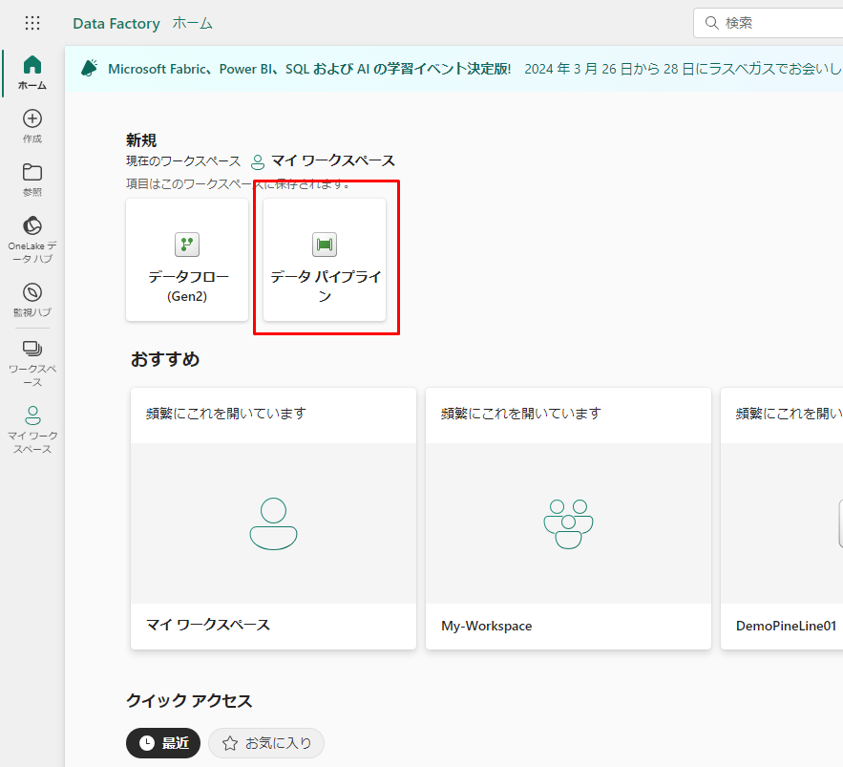Viewport: 843px width, 767px height.
Task: Open the ワークスペース list icon
Action: (32, 362)
